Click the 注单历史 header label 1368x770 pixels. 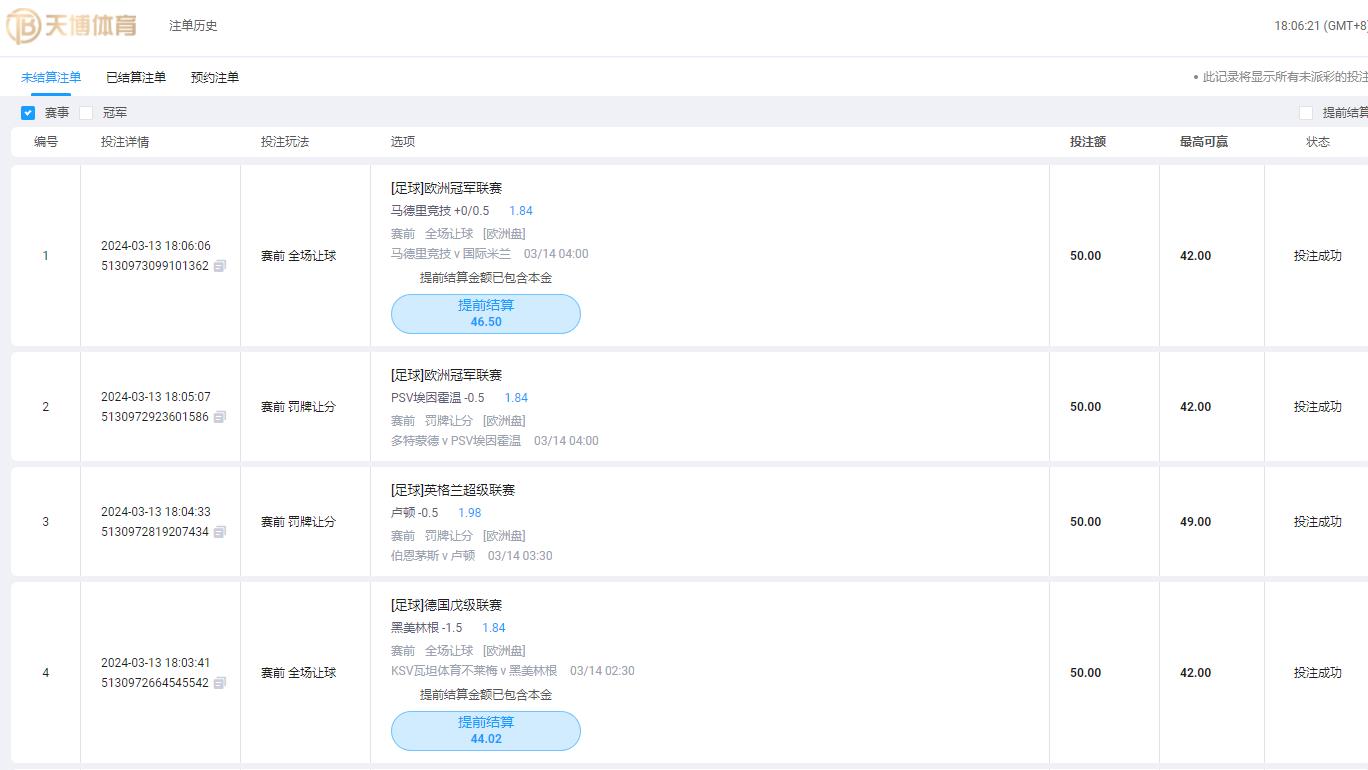pos(193,26)
